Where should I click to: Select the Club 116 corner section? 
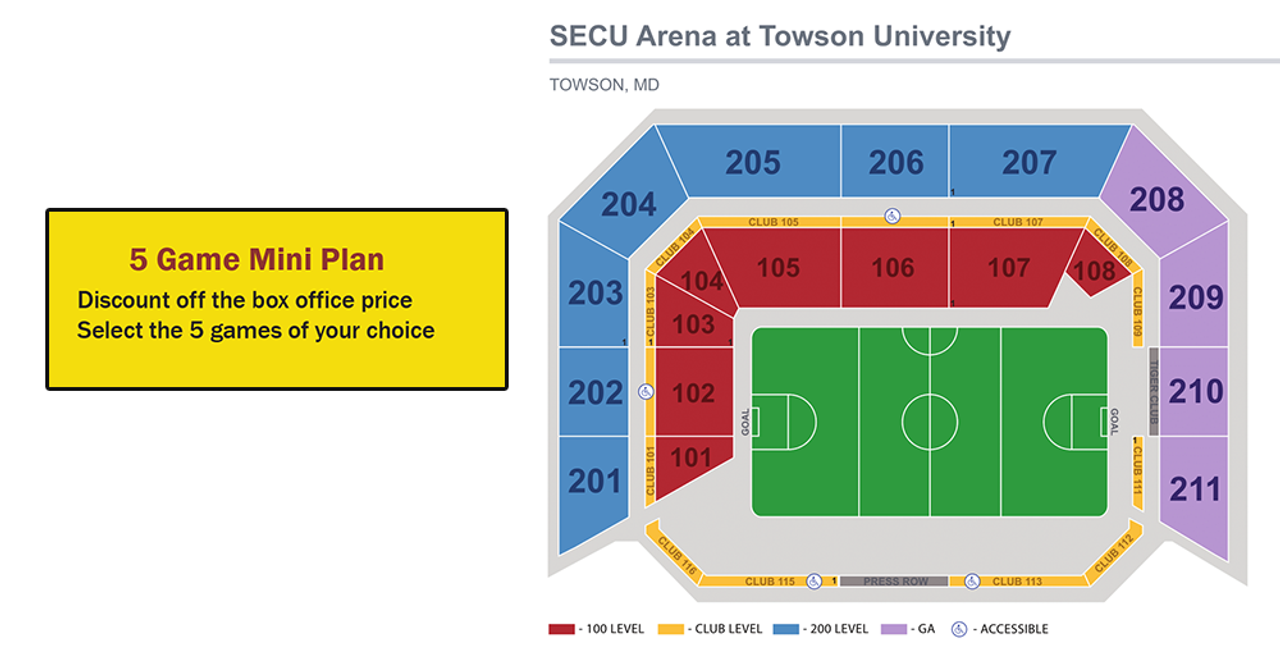click(676, 553)
